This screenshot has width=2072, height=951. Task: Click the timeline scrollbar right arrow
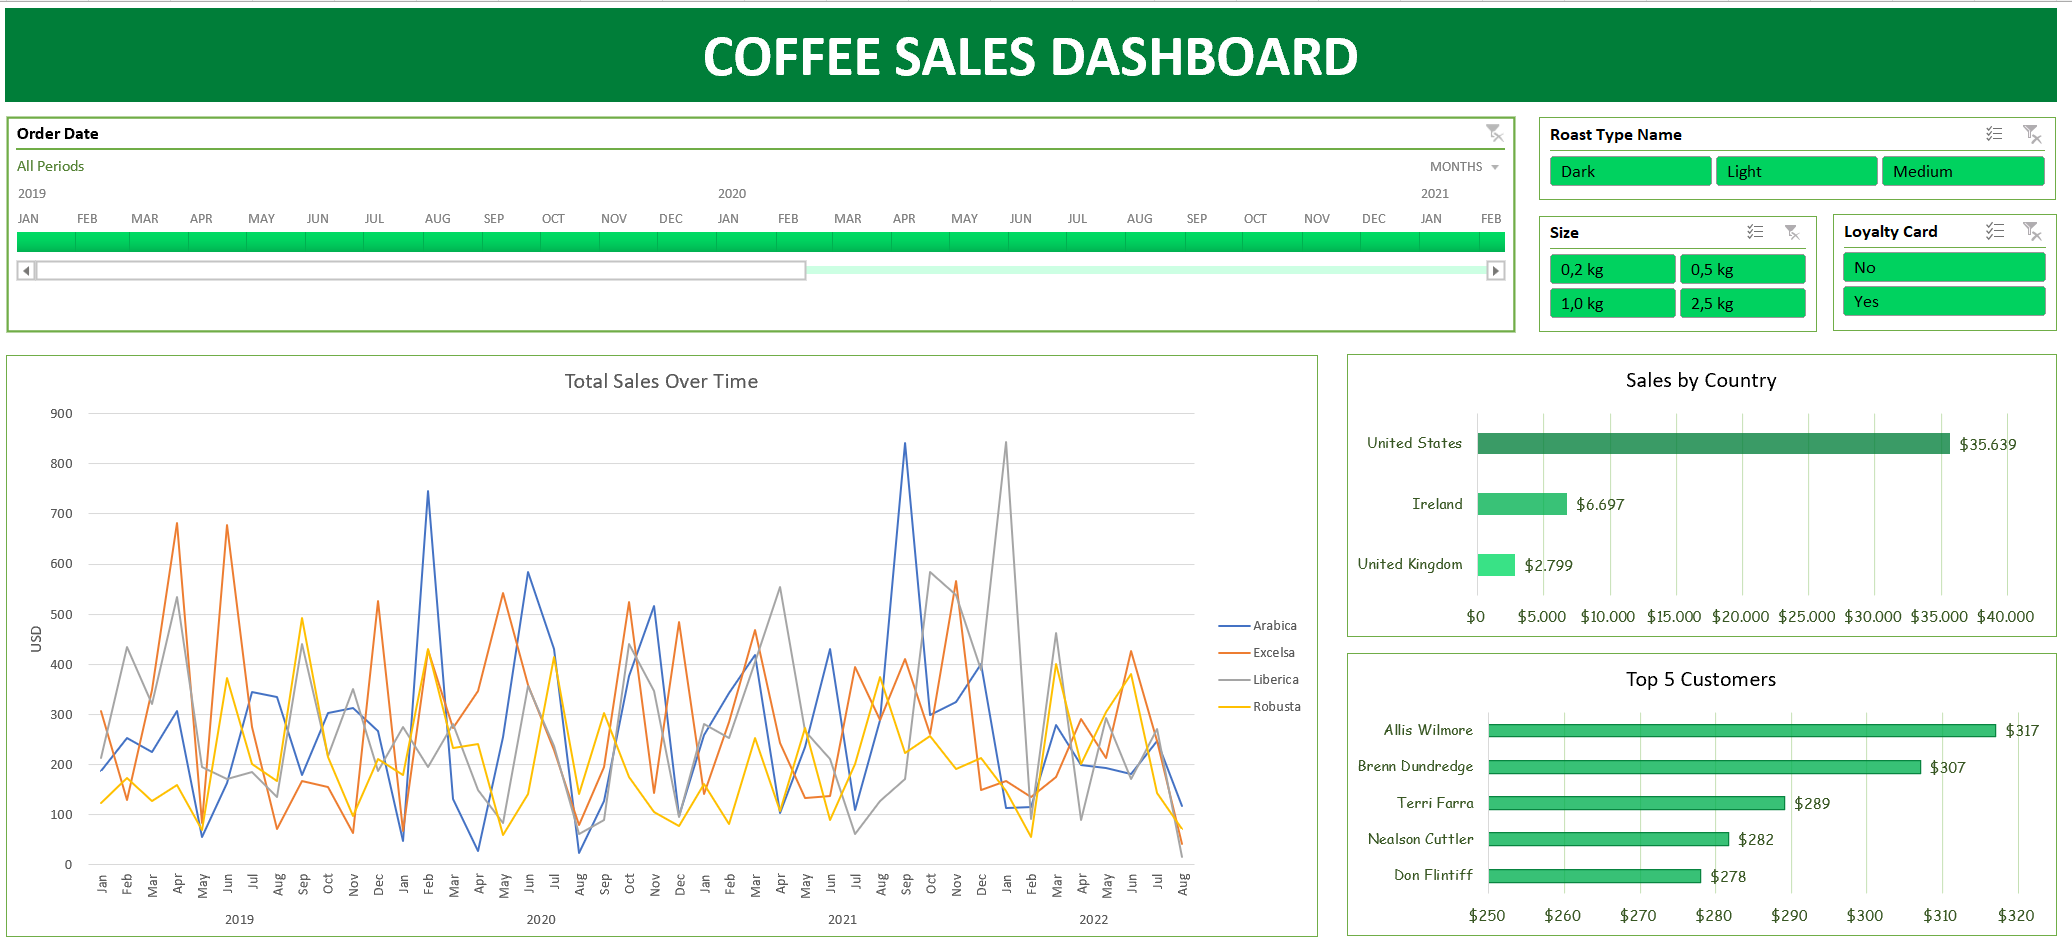pos(1494,270)
